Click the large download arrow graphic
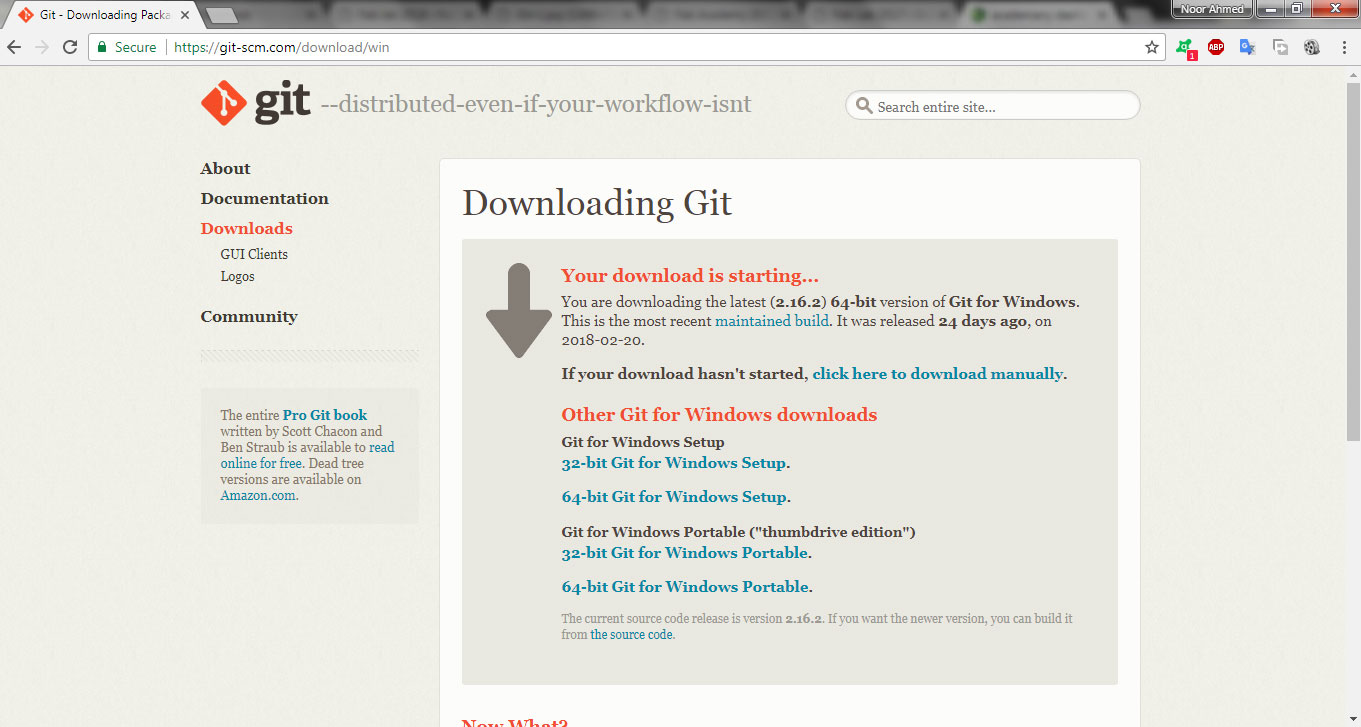This screenshot has width=1361, height=727. 519,311
